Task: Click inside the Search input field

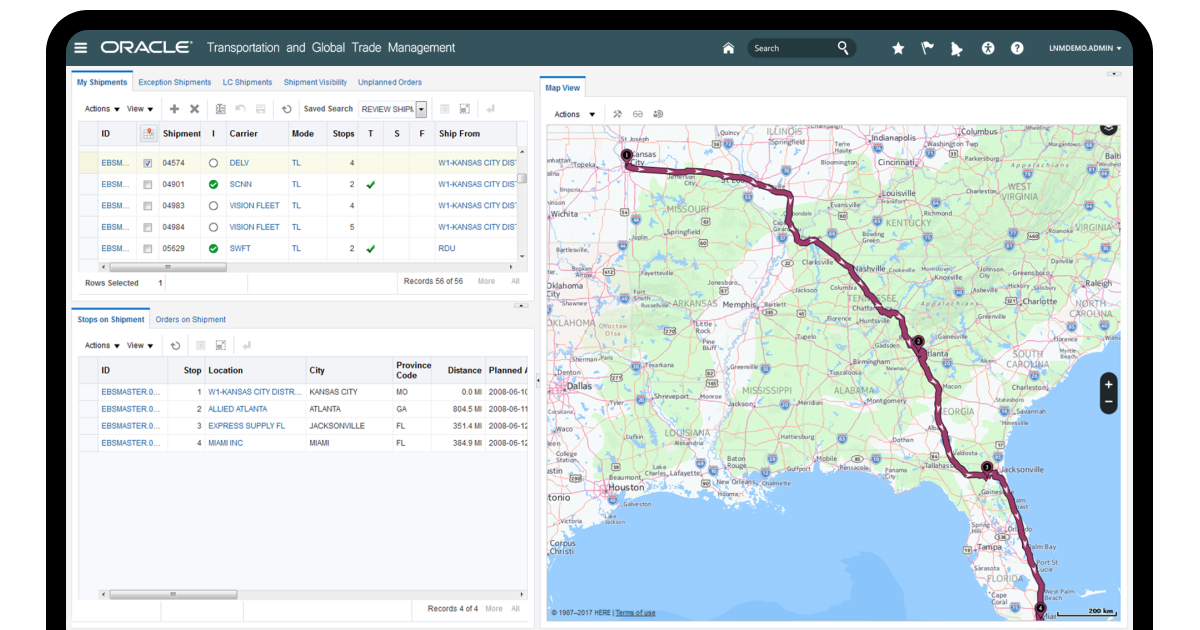Action: click(790, 48)
